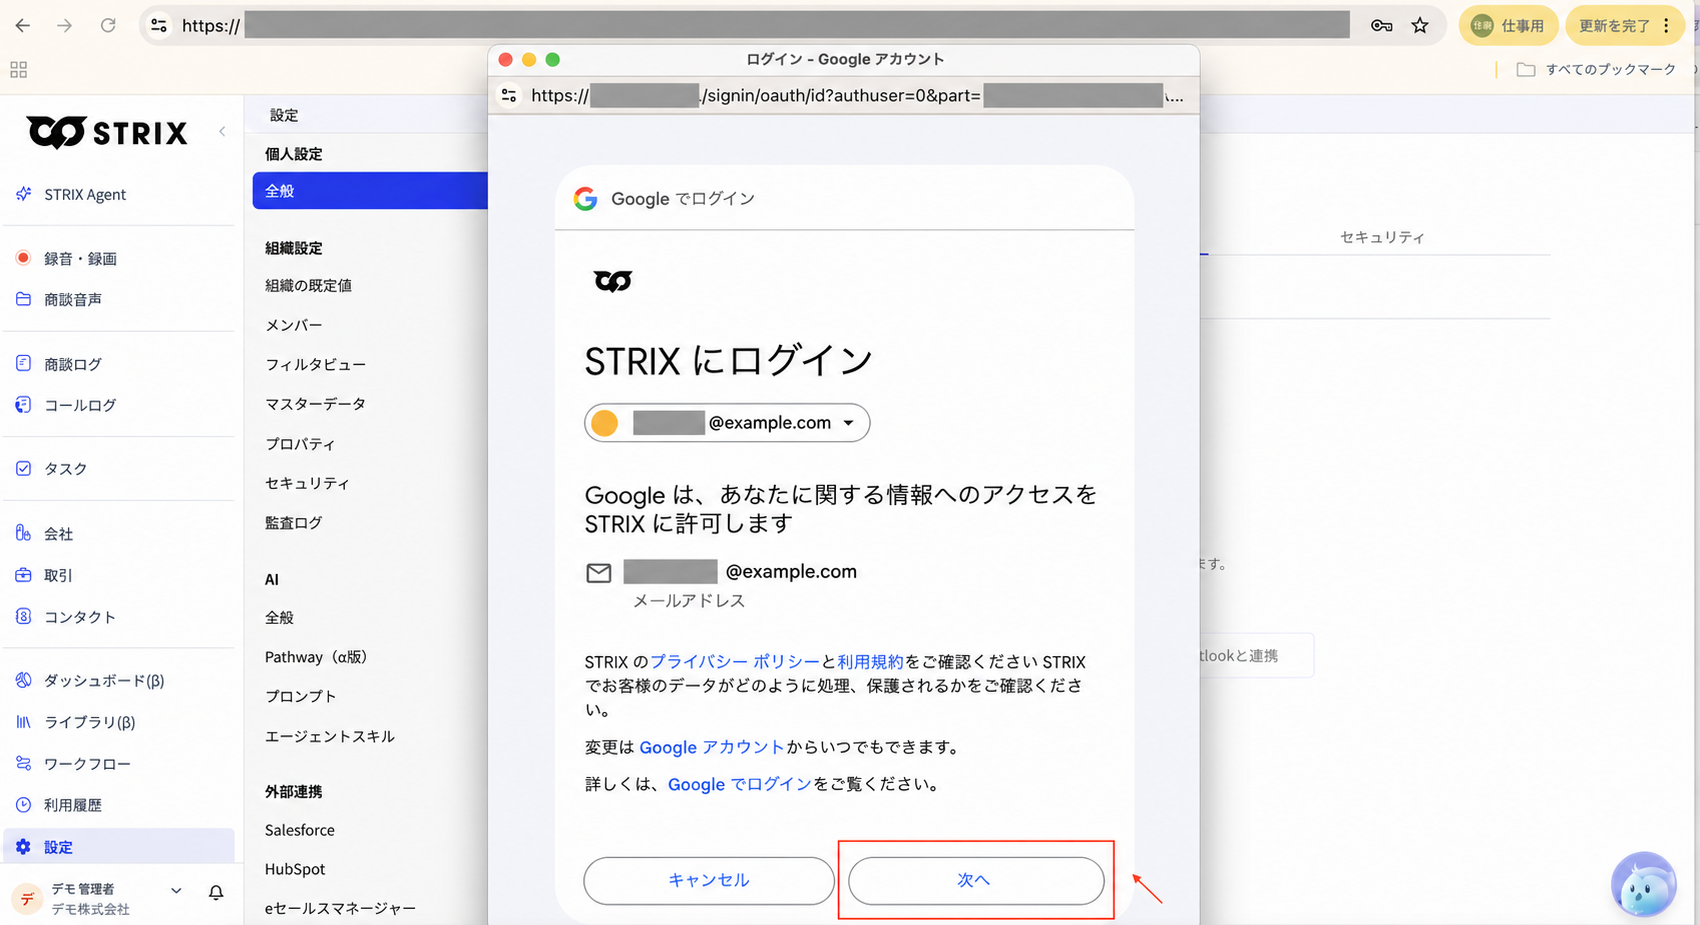Open the apps grid in bookmarks bar
1700x925 pixels.
point(19,70)
